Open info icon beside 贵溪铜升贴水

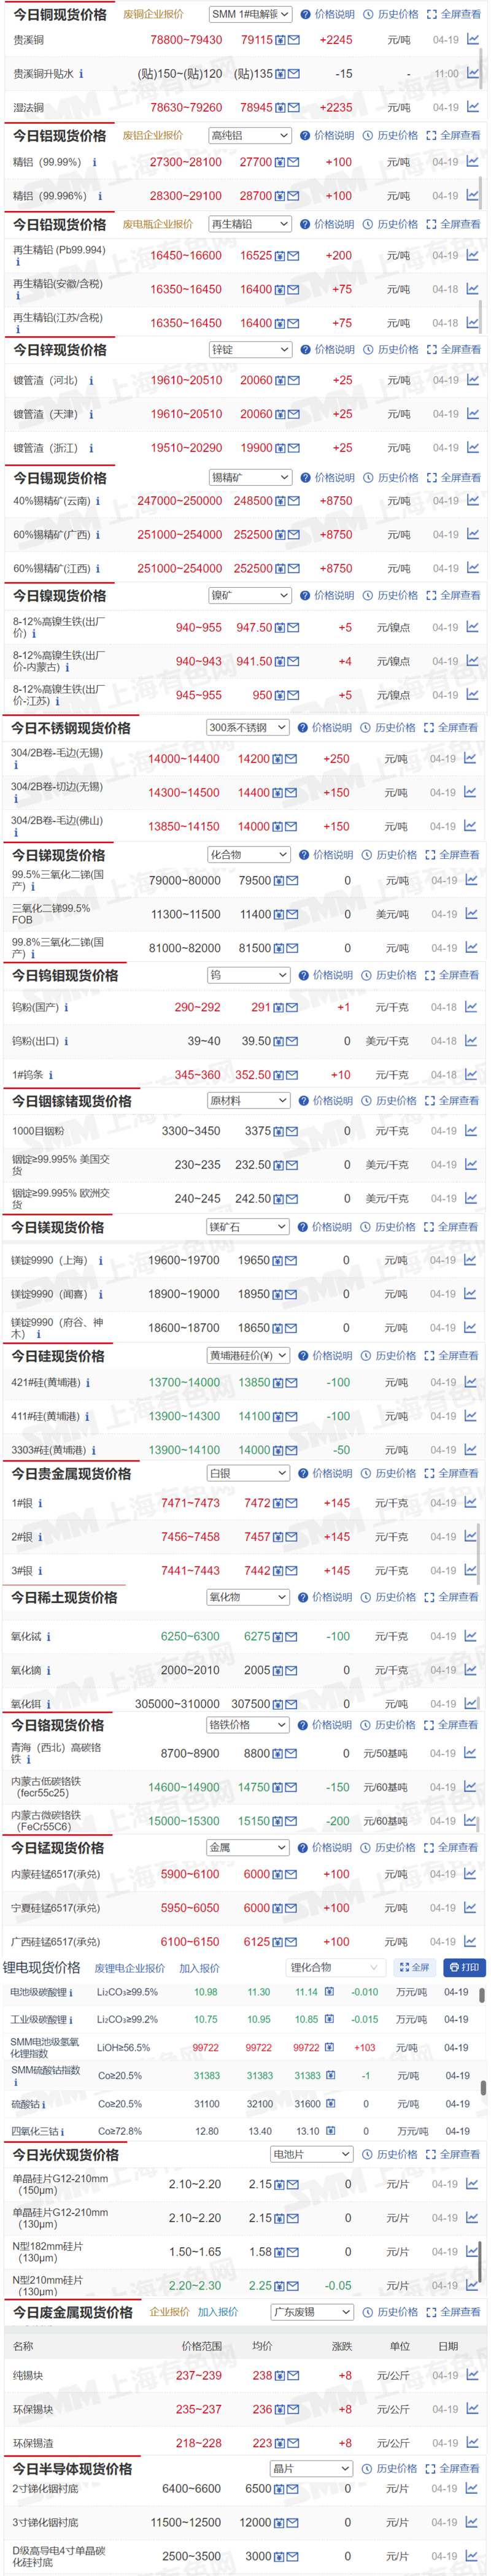[81, 74]
